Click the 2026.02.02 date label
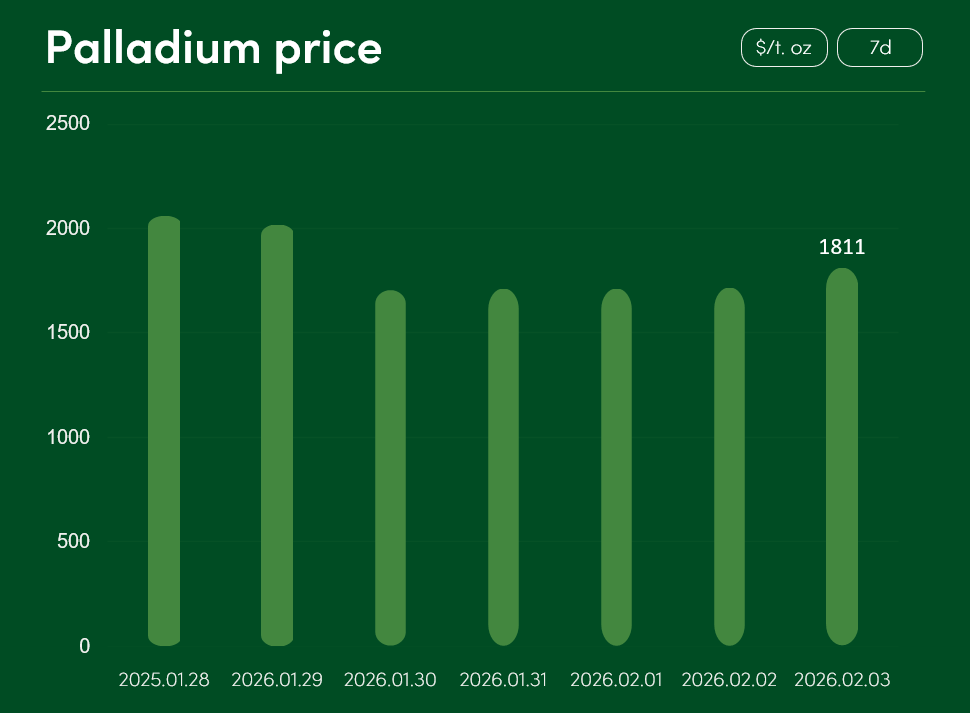This screenshot has width=970, height=713. (729, 680)
